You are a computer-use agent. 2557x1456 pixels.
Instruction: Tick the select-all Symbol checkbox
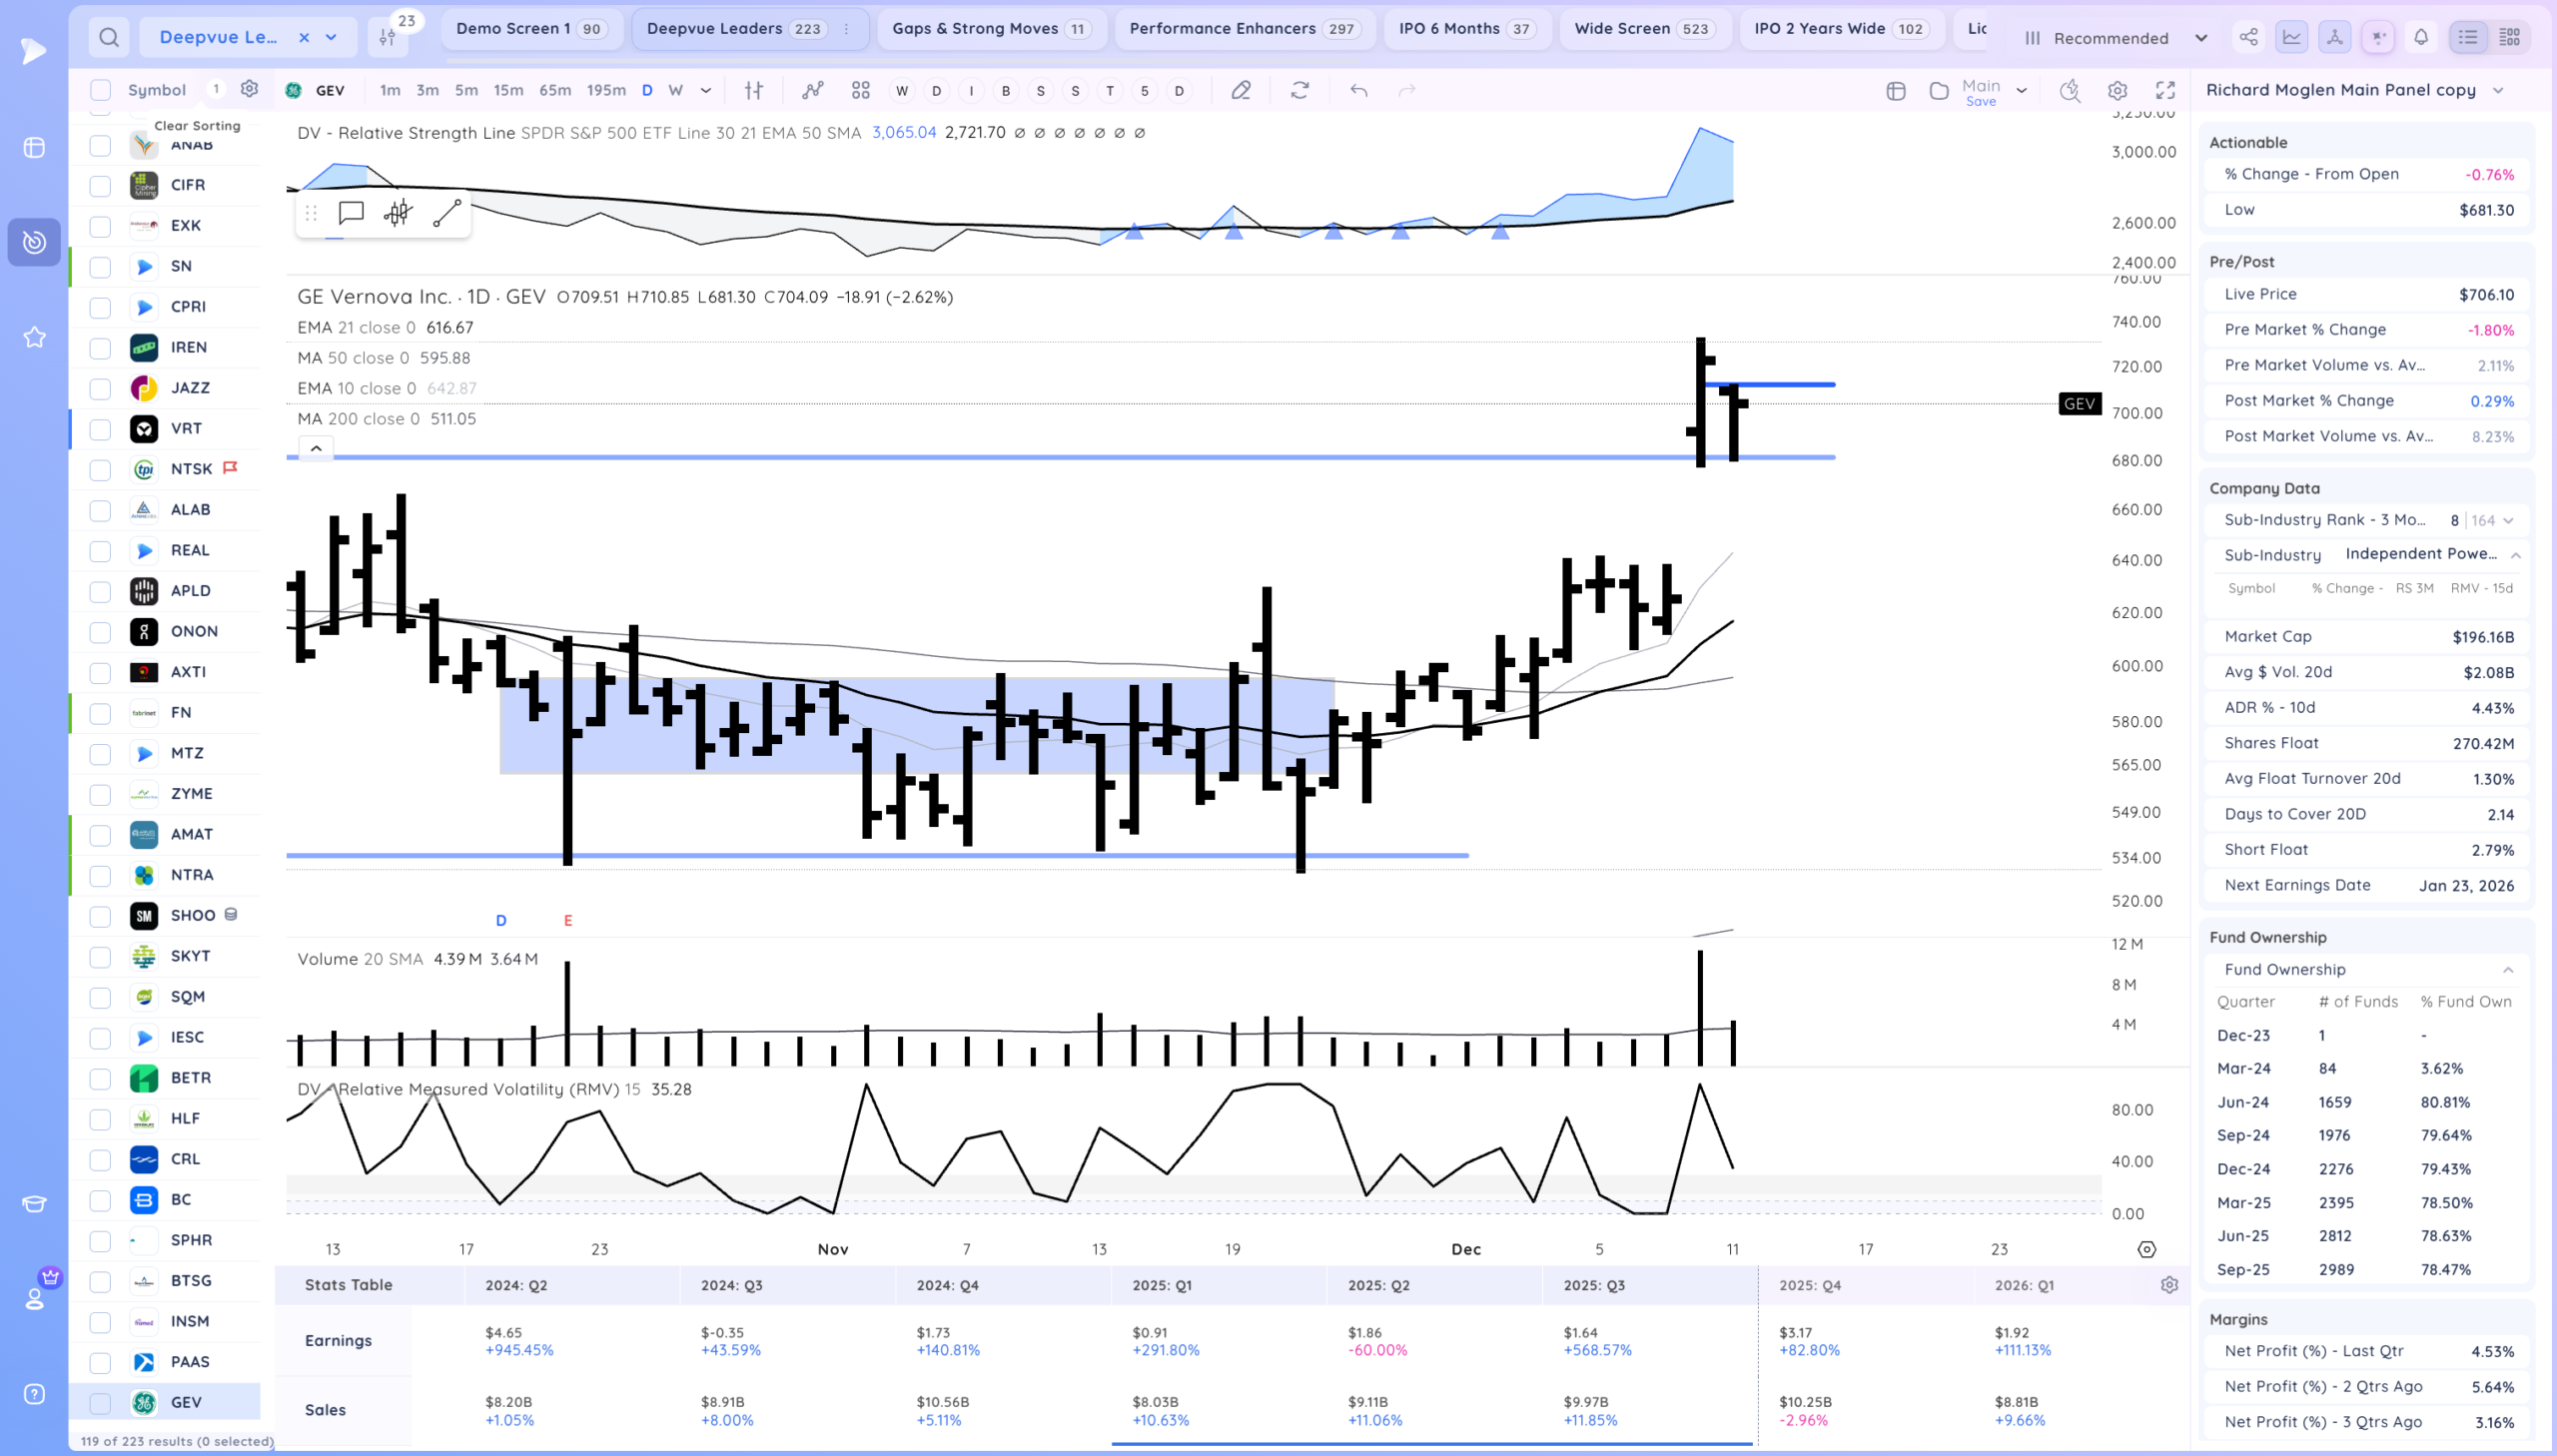100,90
